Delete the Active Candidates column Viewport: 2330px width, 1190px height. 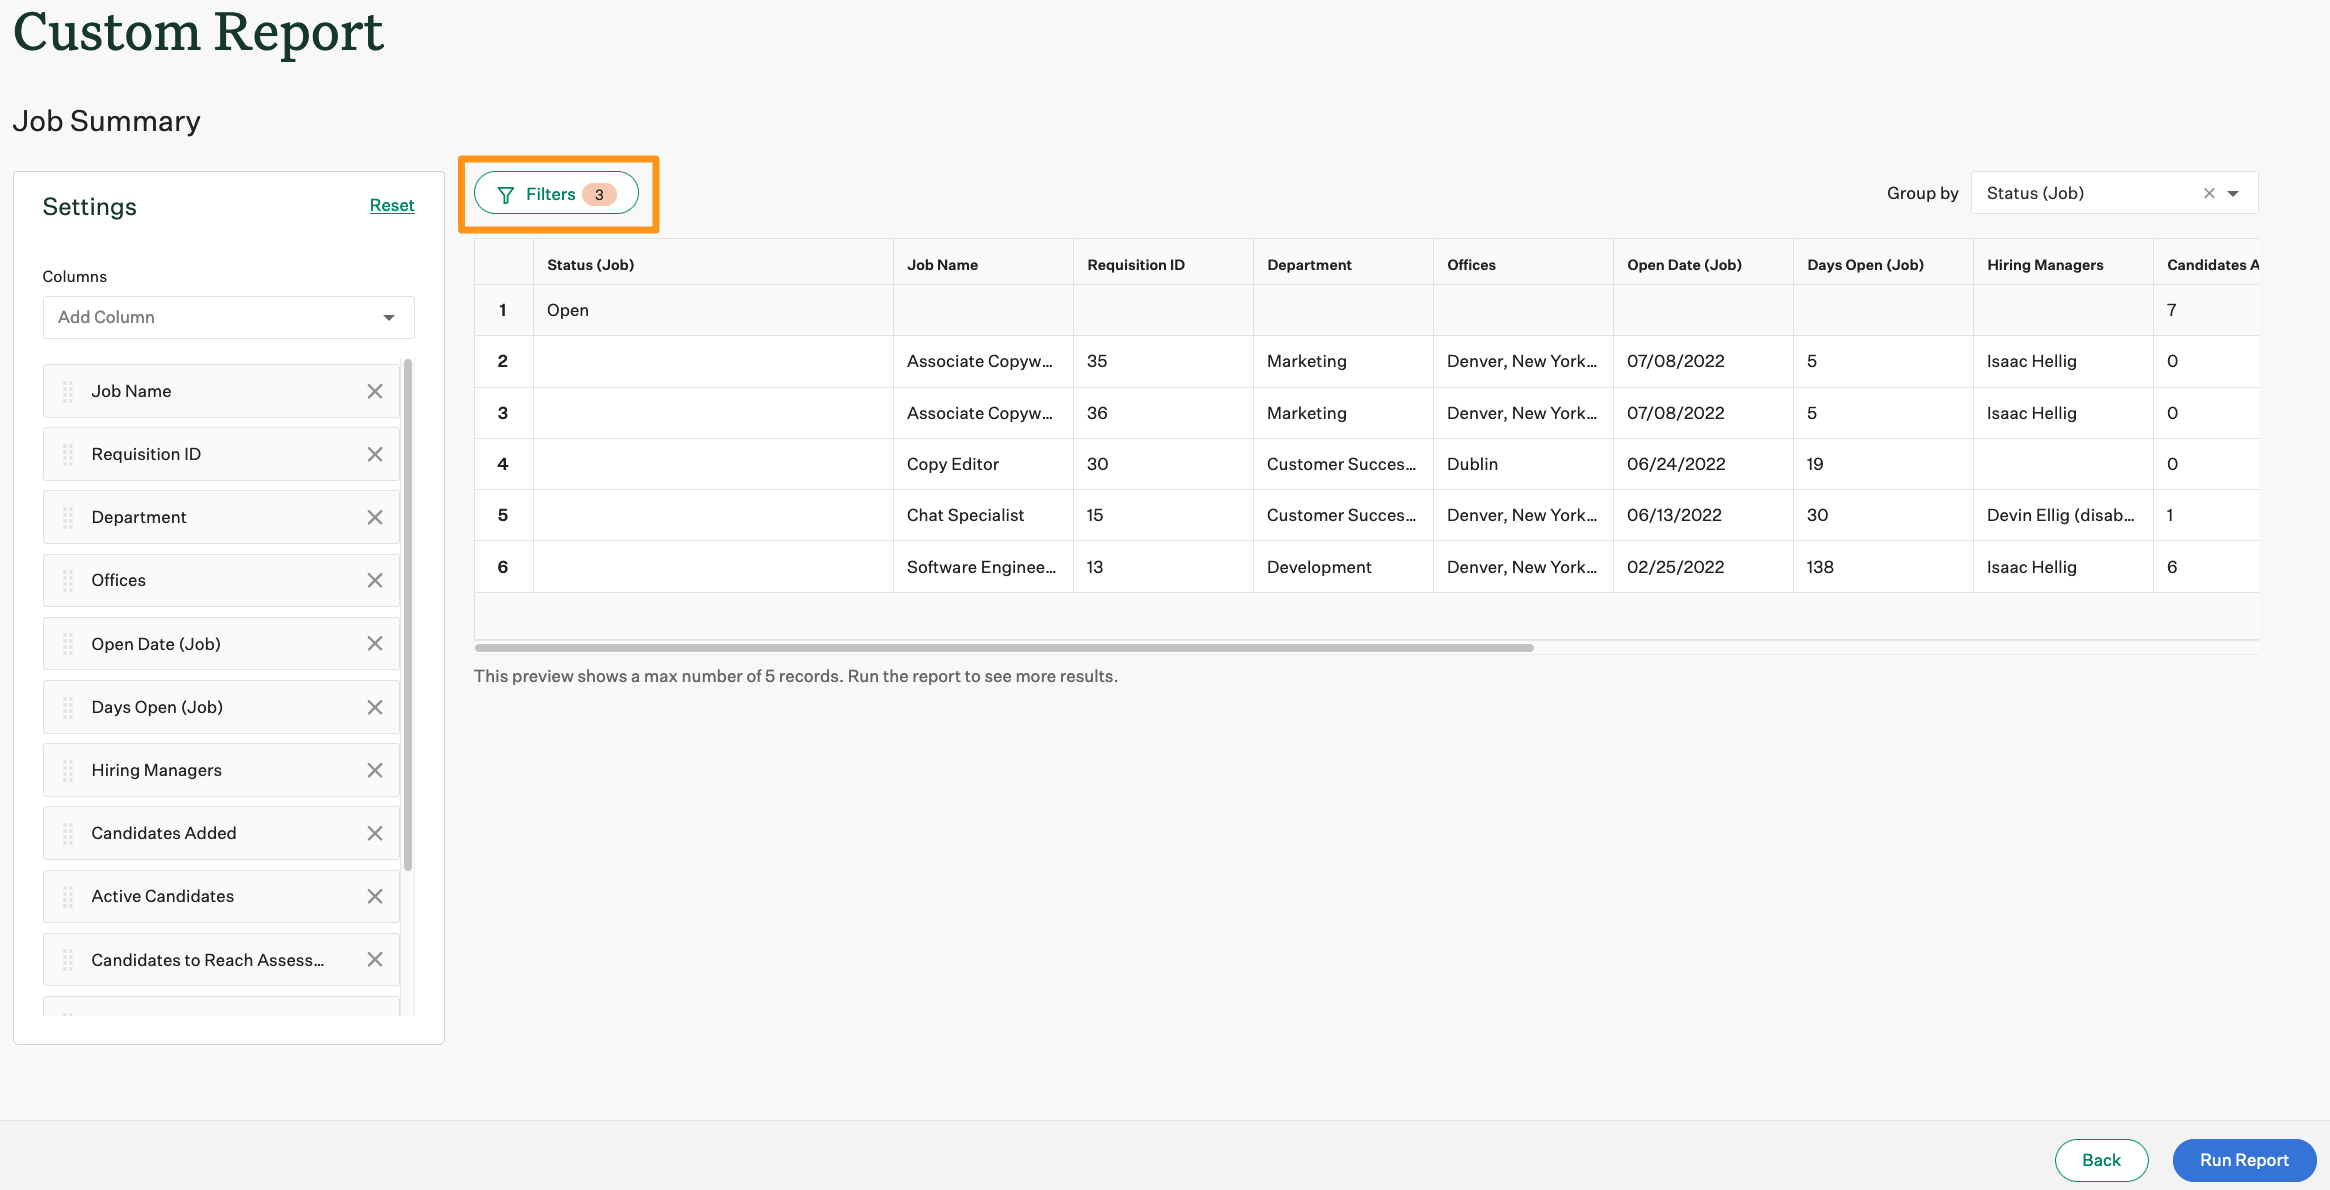point(375,896)
